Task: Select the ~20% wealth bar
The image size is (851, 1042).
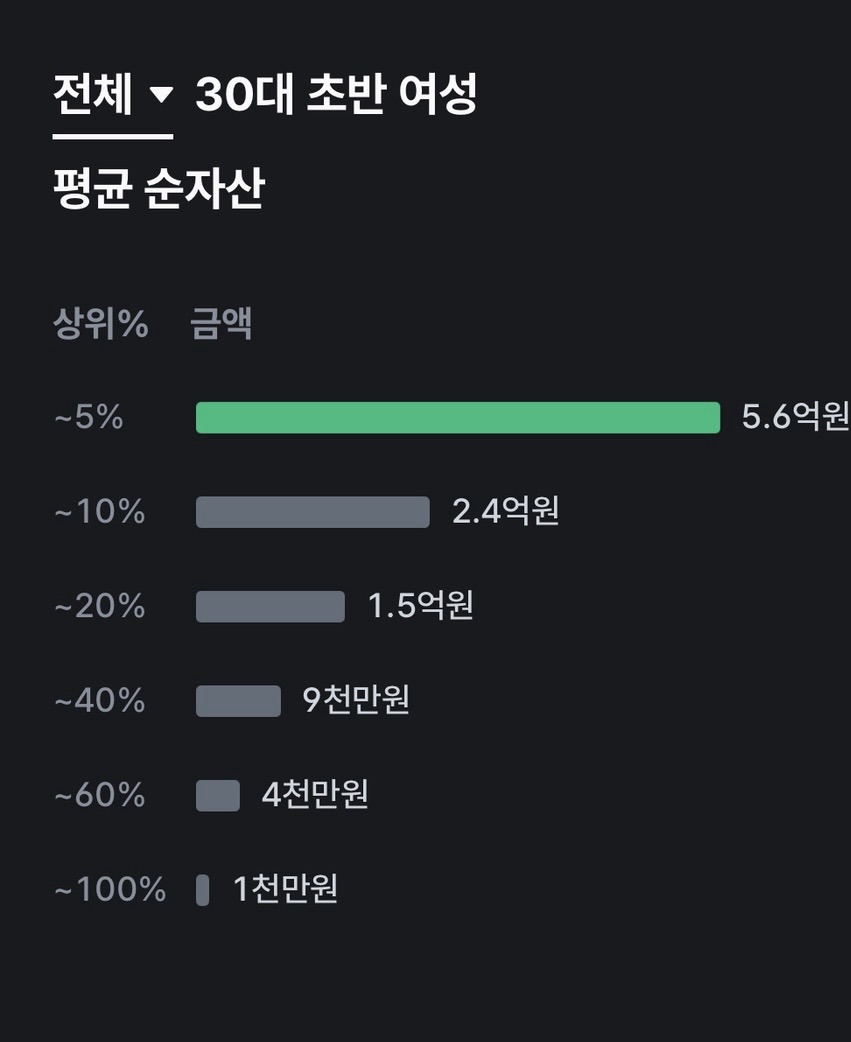Action: 270,606
